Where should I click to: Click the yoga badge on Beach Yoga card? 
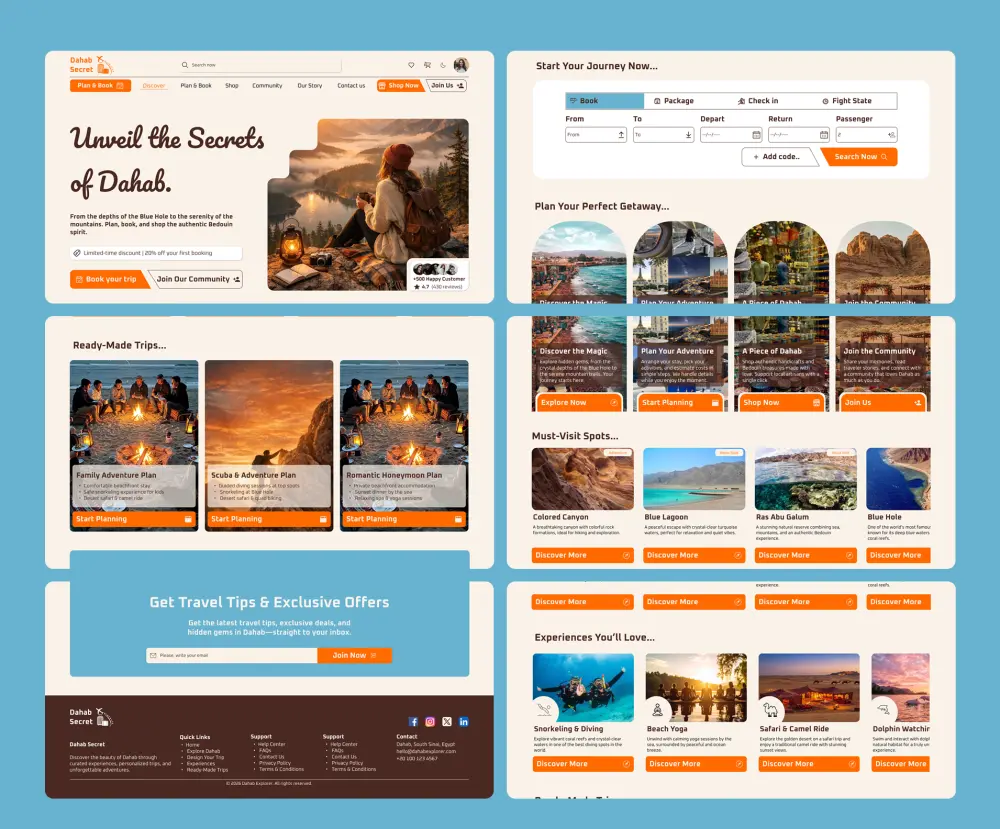click(658, 709)
